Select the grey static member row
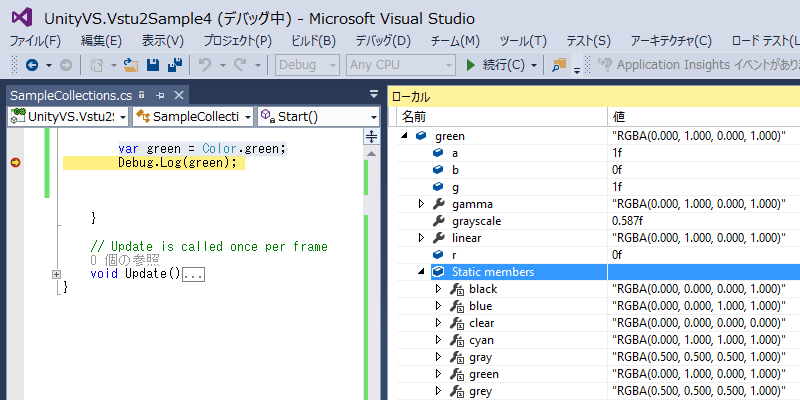Screen dimensions: 800x400 tap(598, 391)
